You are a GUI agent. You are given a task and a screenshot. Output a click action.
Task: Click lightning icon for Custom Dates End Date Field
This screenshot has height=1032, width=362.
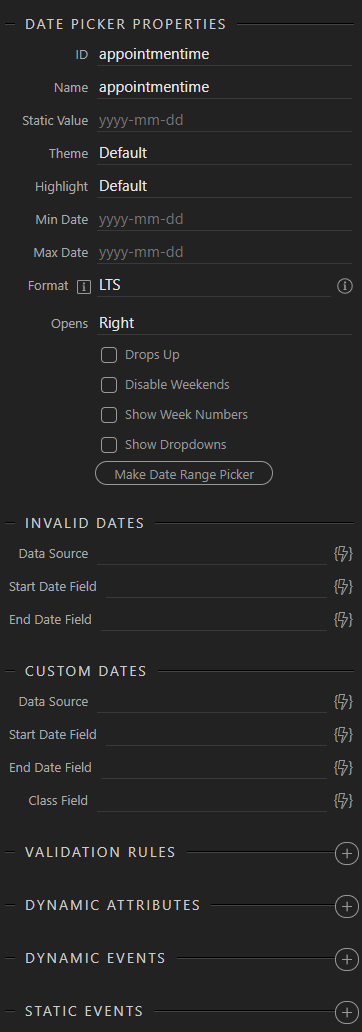pos(343,767)
